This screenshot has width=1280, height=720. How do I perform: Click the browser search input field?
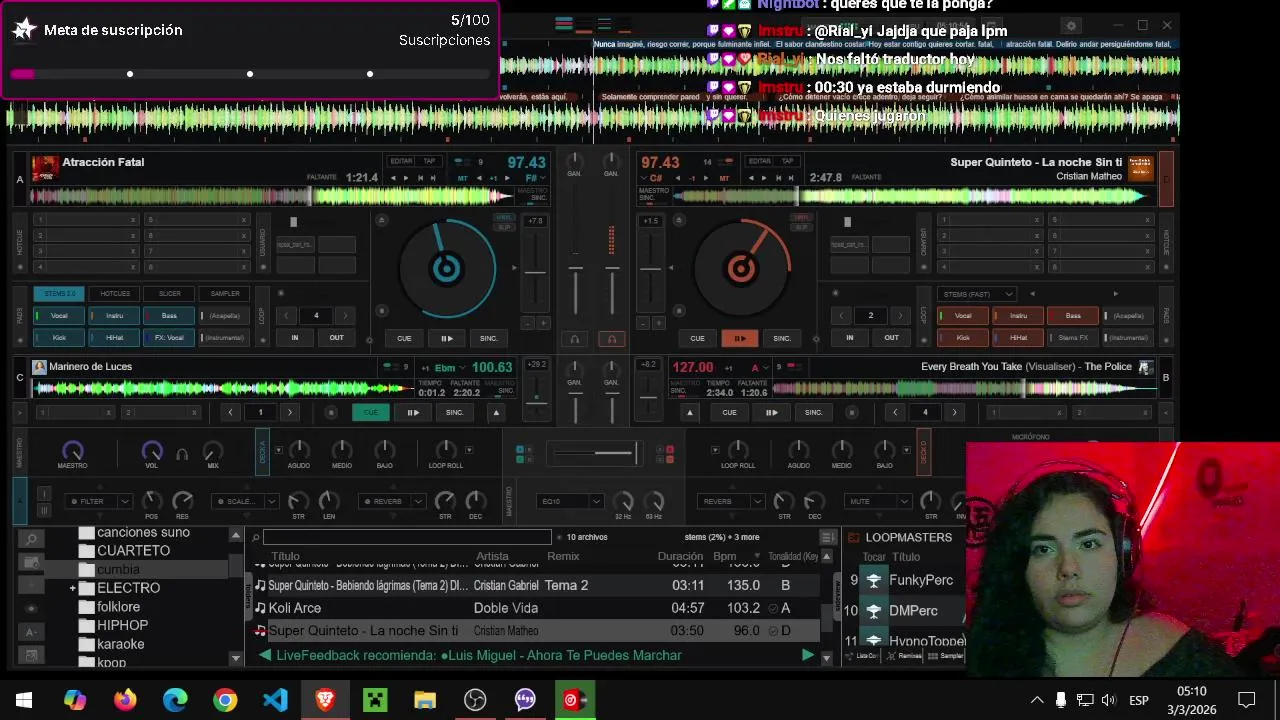405,537
